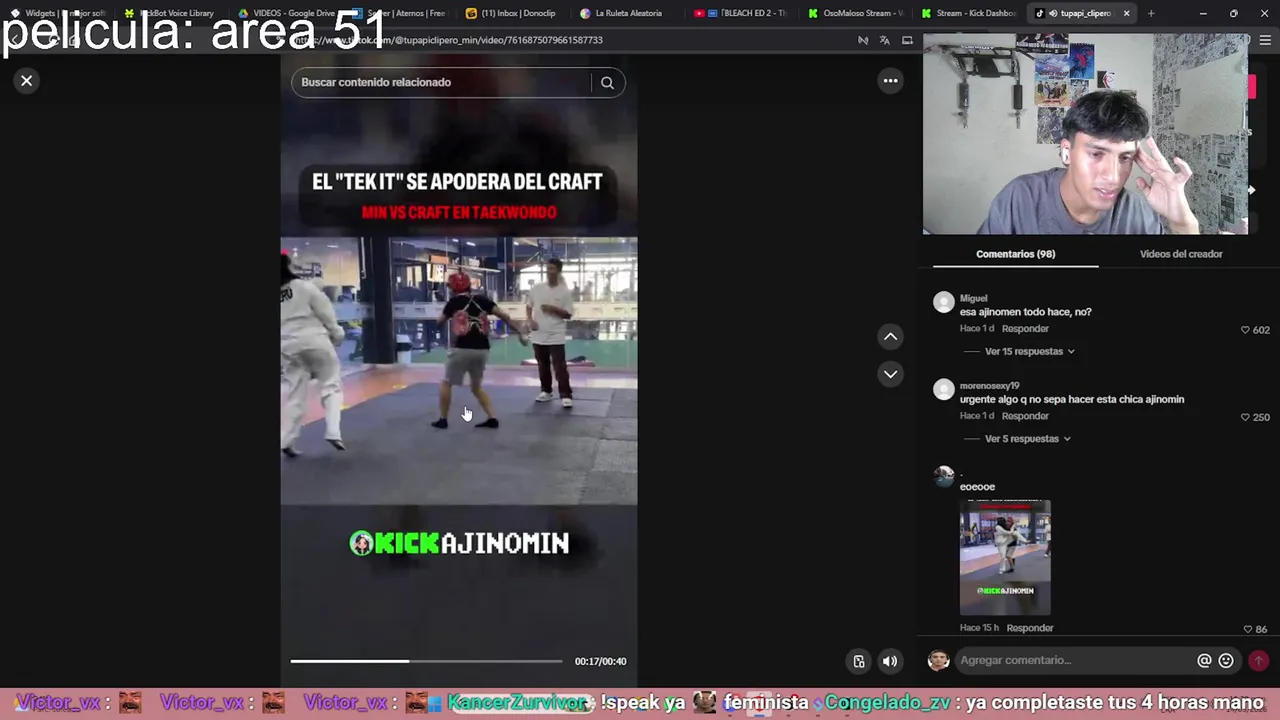Open the 'eoeooe' commenter's avatar
Image resolution: width=1280 pixels, height=720 pixels.
coord(944,477)
